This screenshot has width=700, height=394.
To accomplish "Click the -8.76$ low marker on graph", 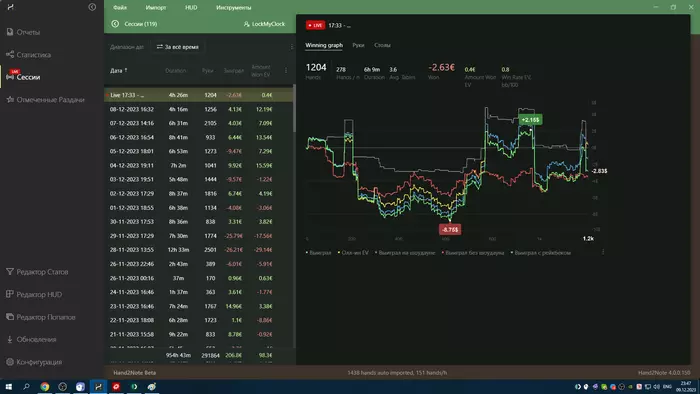I will tap(450, 229).
